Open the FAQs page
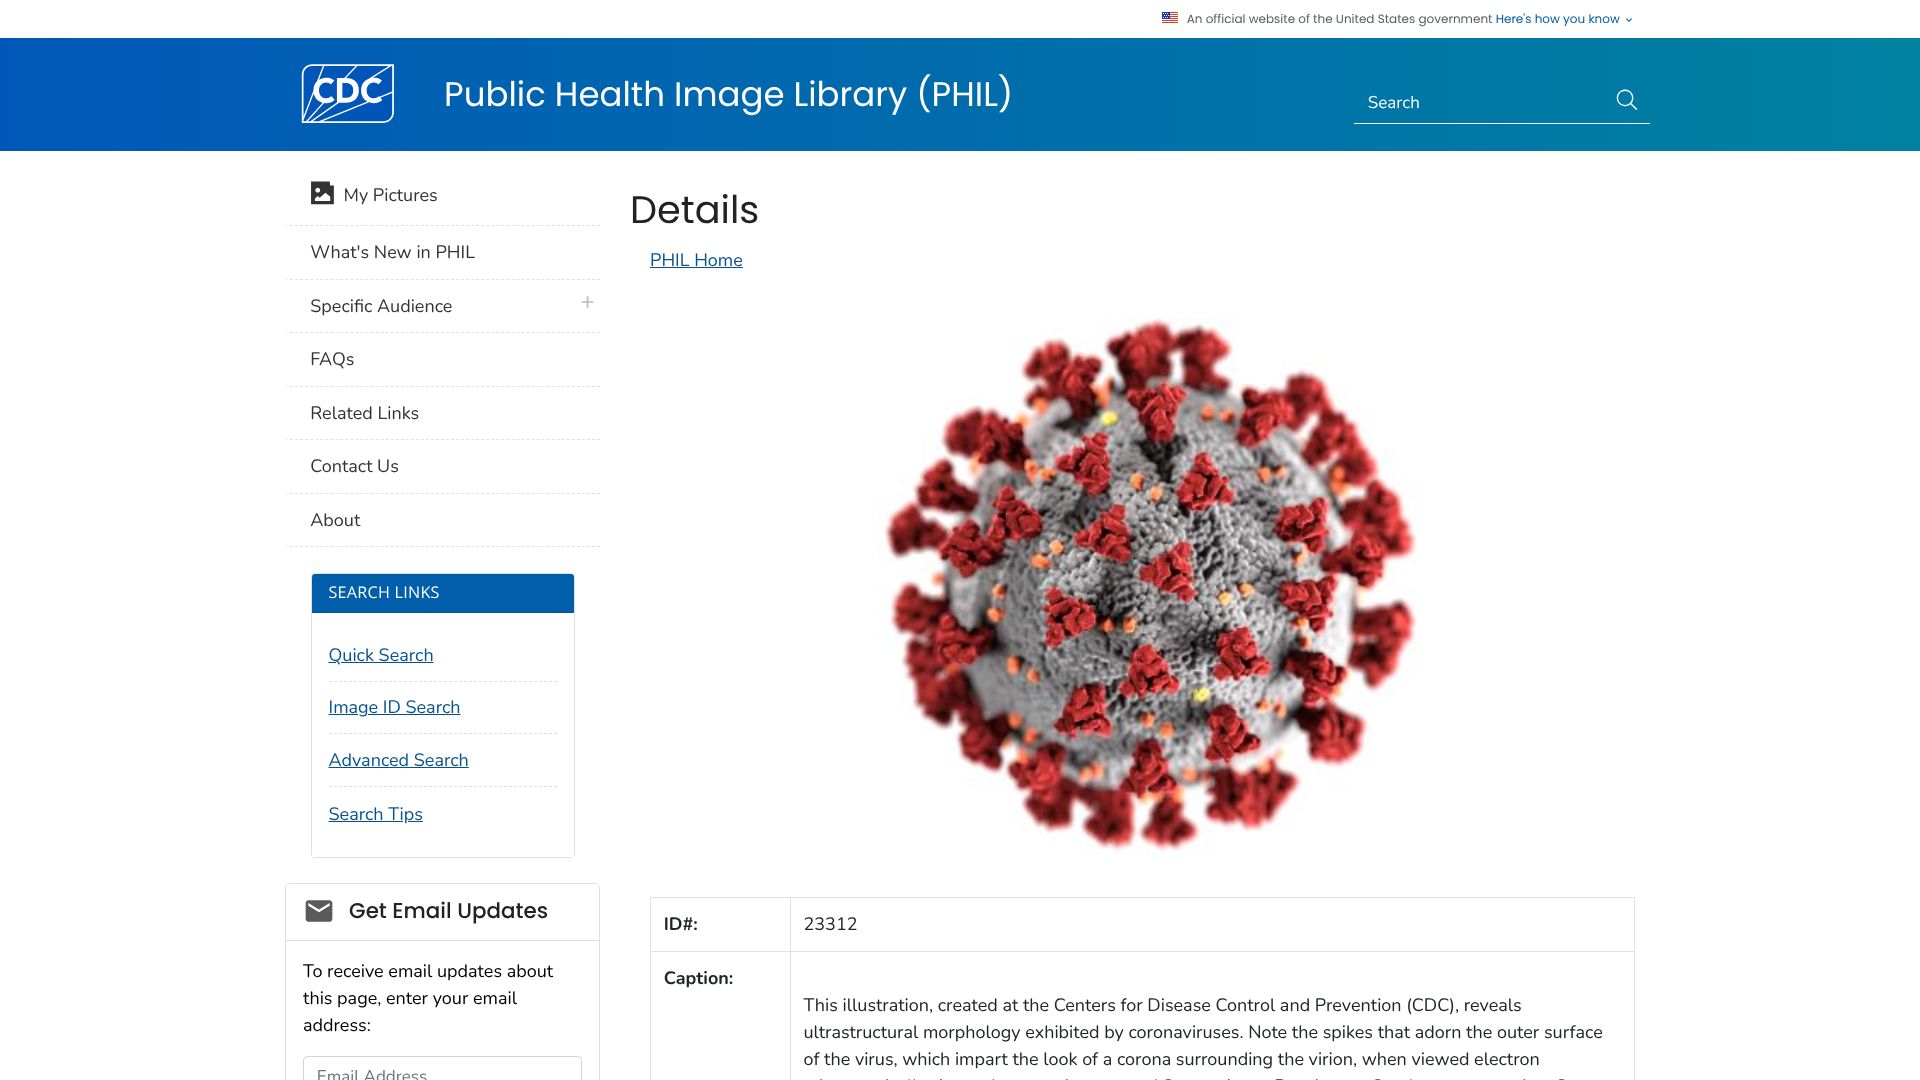Screen dimensions: 1920x1080 click(443, 359)
